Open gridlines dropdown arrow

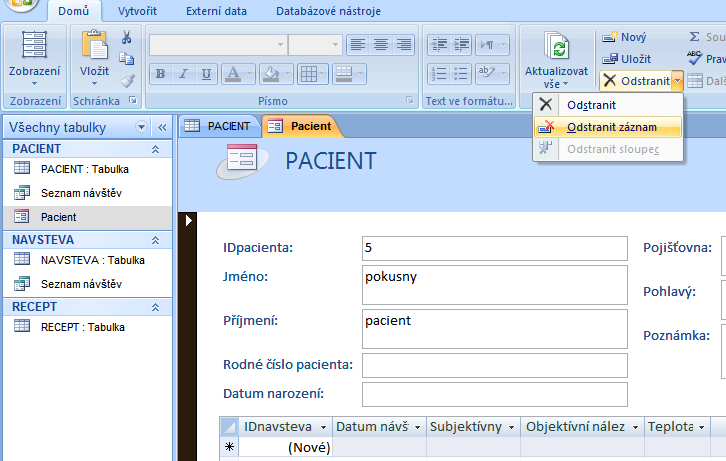[322, 74]
